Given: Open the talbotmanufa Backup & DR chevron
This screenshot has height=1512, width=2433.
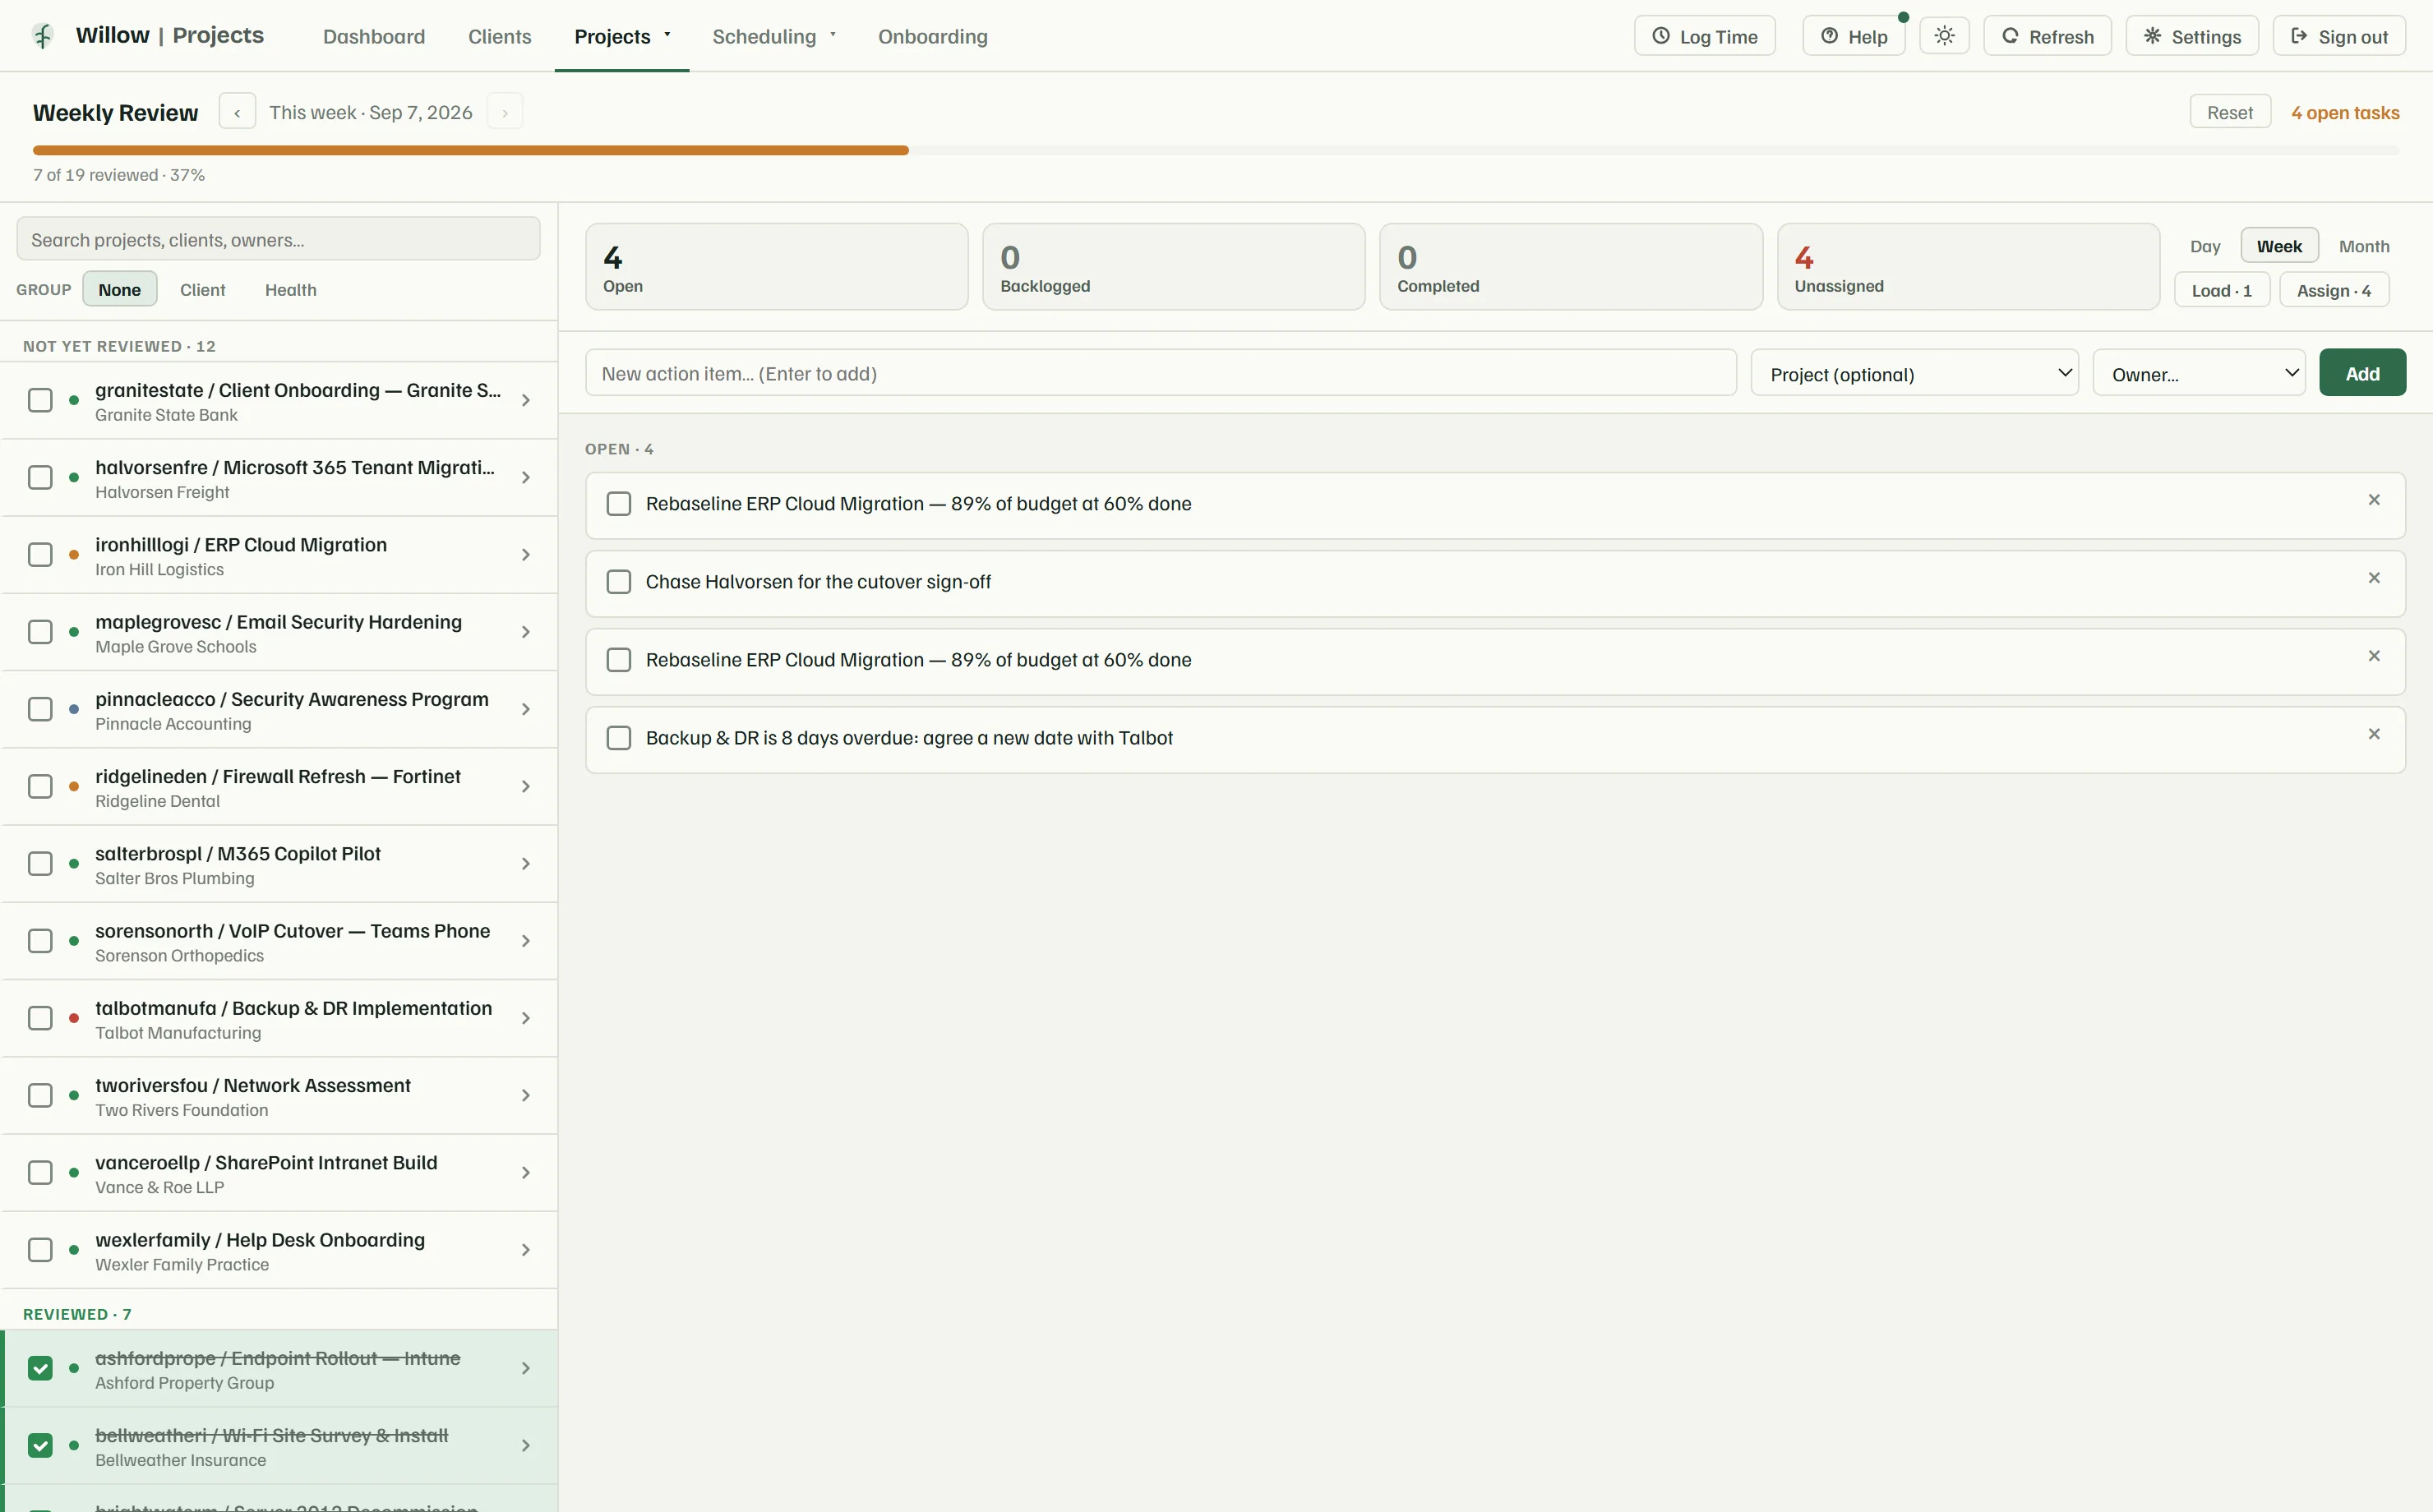Looking at the screenshot, I should coord(525,1019).
